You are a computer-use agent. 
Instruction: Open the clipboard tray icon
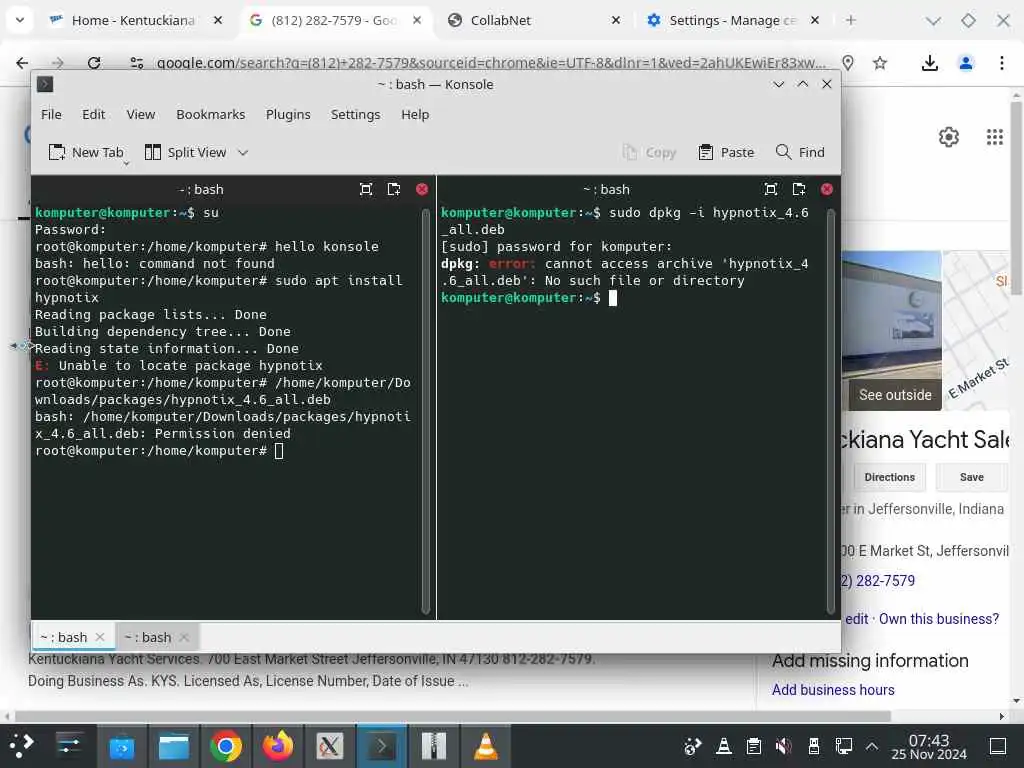tap(754, 746)
